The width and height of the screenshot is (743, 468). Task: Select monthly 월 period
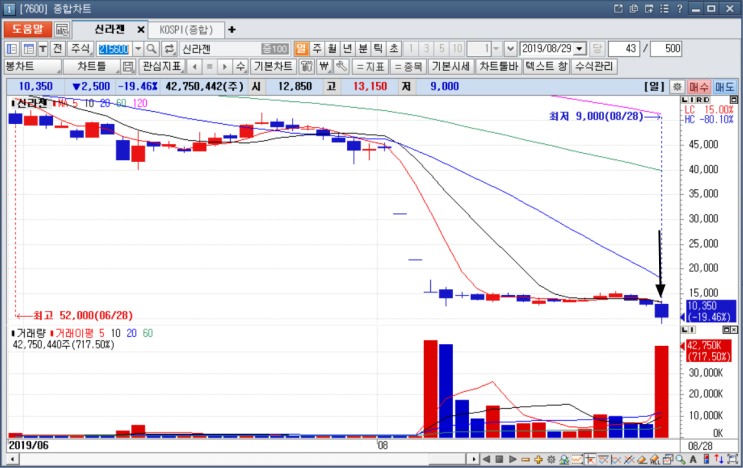tap(332, 49)
